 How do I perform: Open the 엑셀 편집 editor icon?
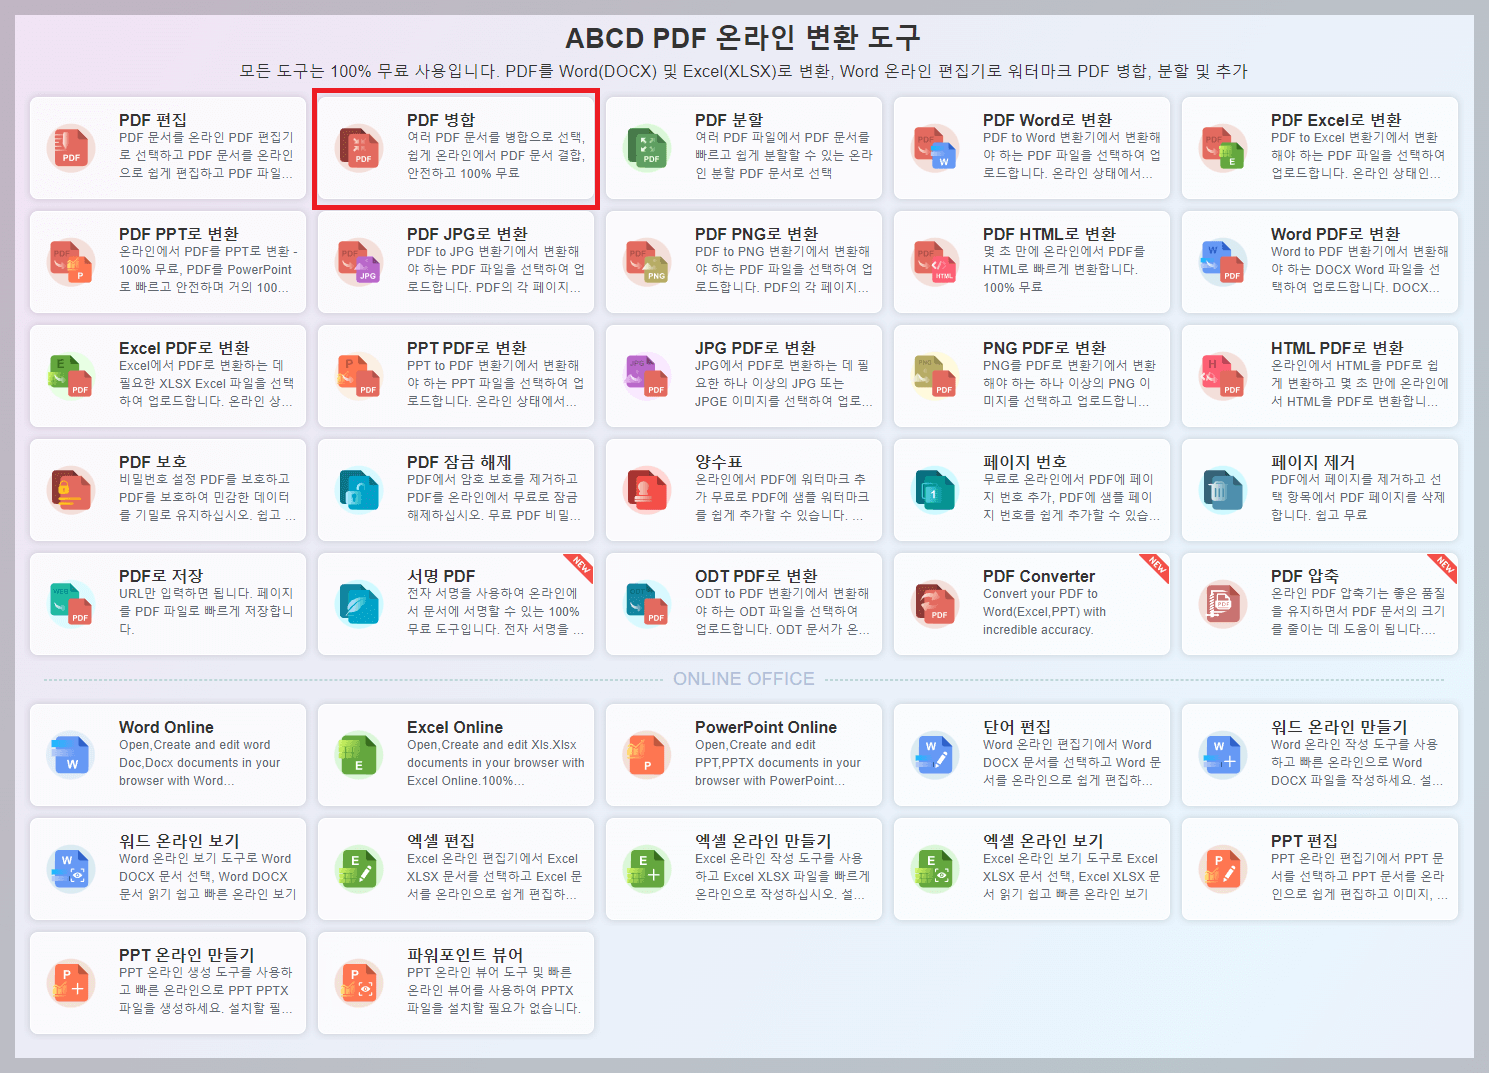(x=359, y=869)
